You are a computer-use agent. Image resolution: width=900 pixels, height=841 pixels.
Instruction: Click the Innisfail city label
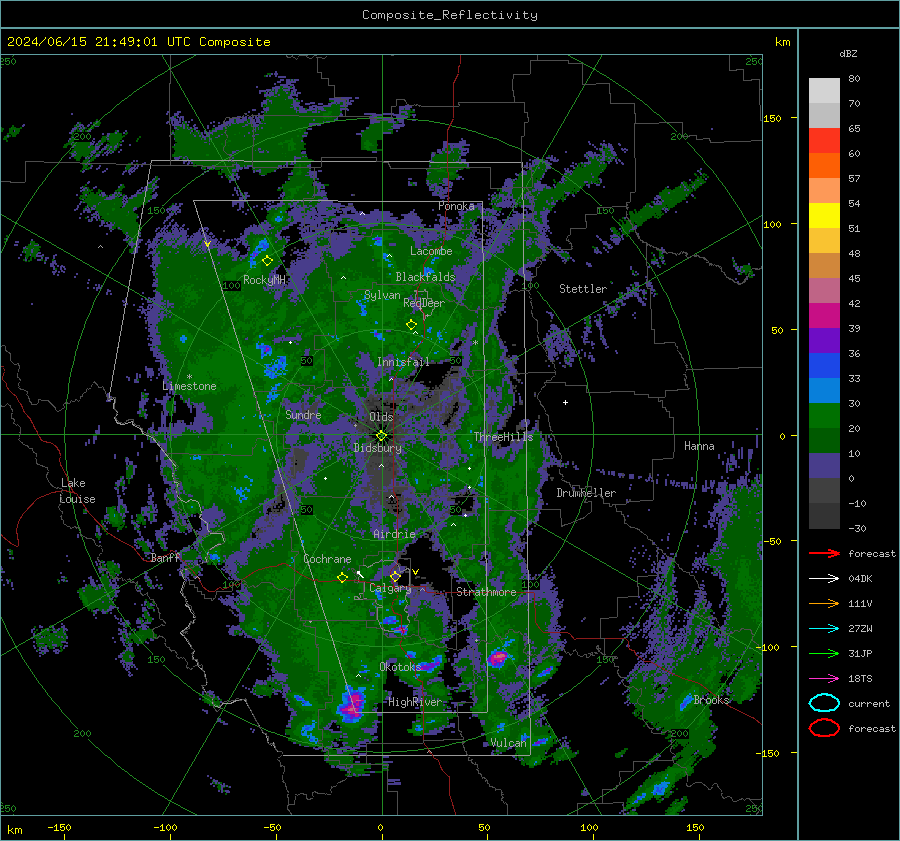pyautogui.click(x=403, y=362)
